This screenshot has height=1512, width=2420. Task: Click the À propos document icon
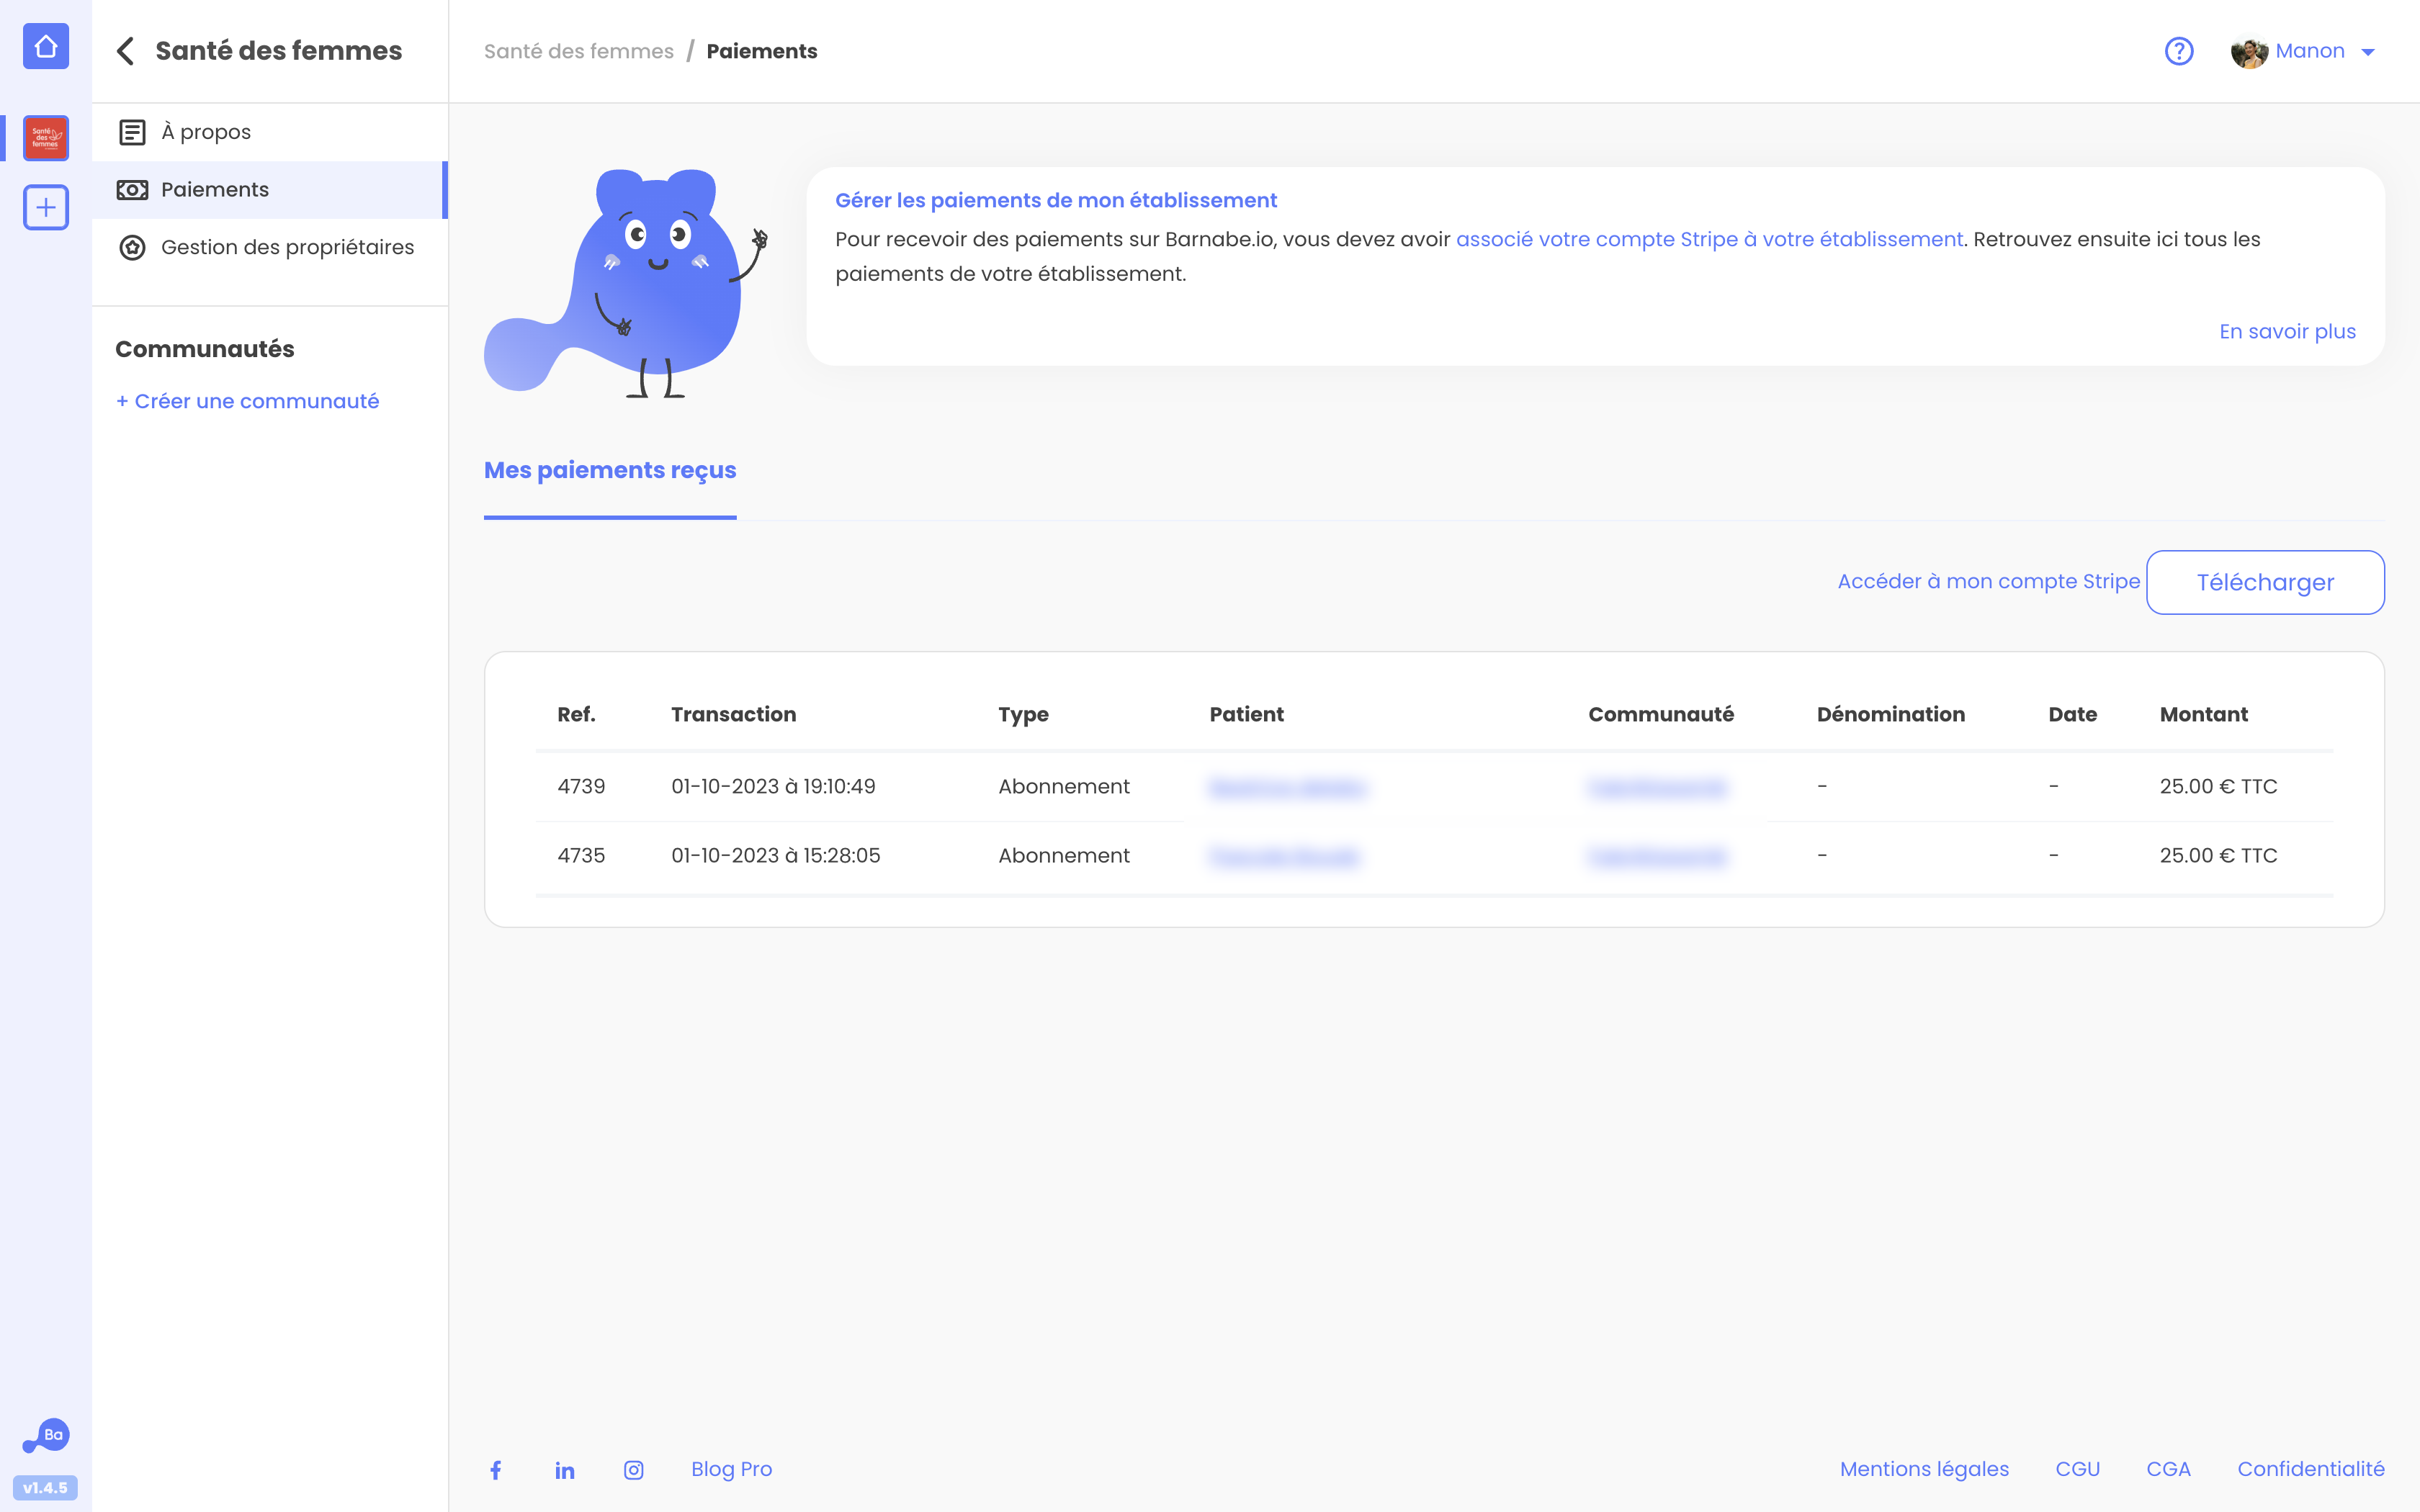[x=132, y=132]
